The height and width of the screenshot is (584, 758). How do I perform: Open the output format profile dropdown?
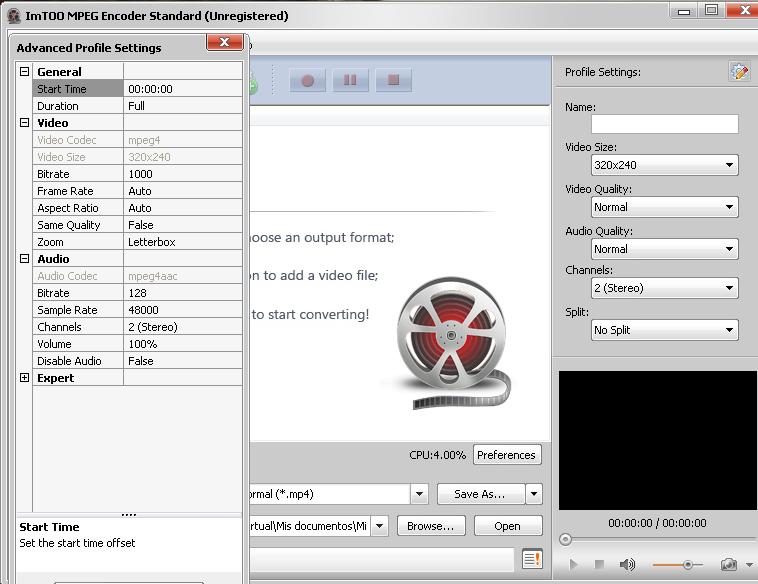tap(419, 494)
